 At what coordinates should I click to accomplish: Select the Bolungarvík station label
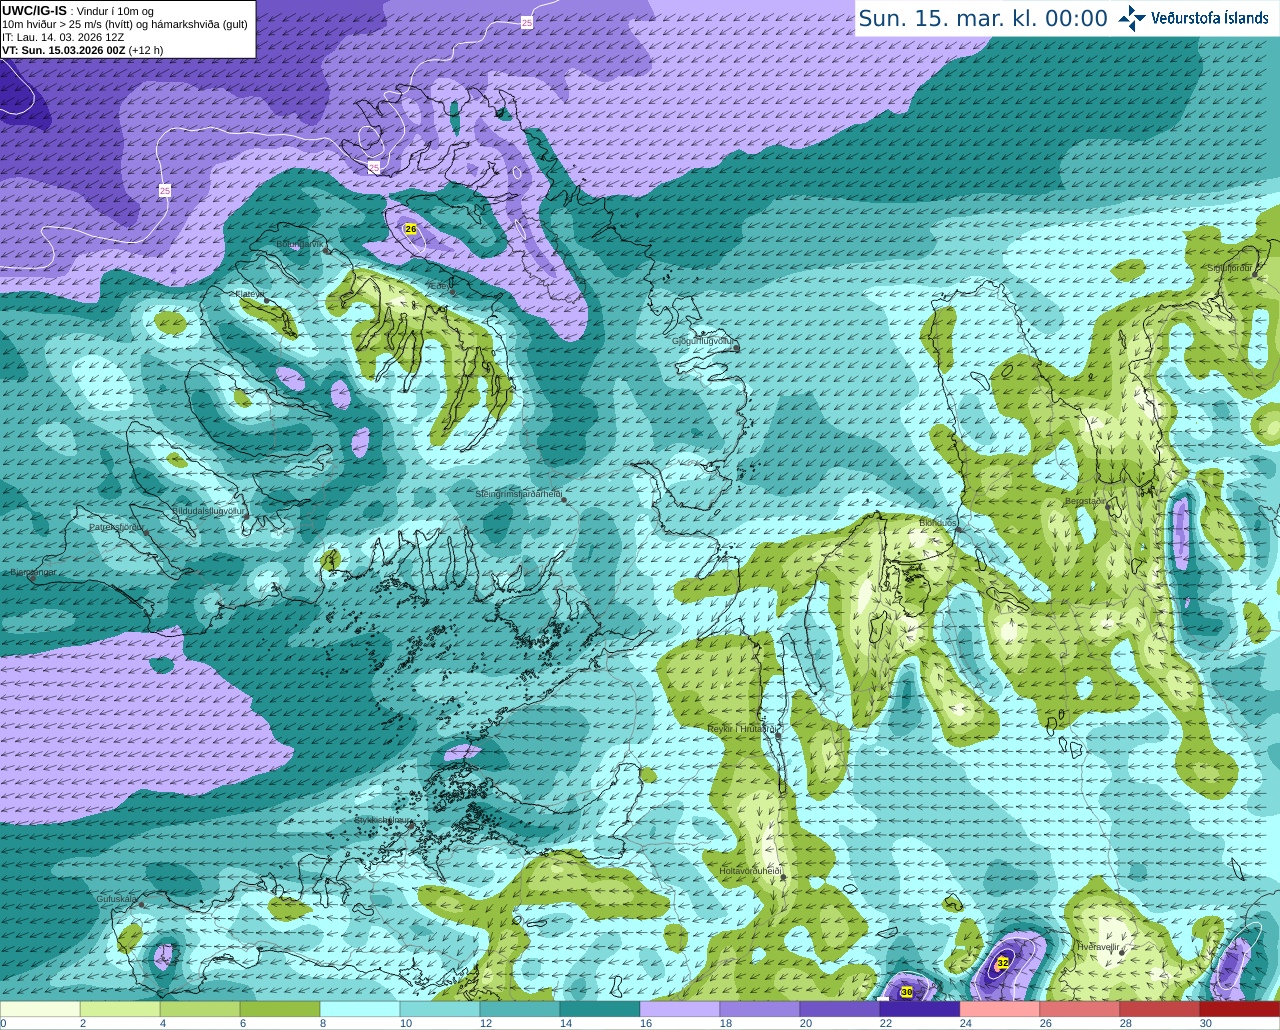click(x=299, y=243)
